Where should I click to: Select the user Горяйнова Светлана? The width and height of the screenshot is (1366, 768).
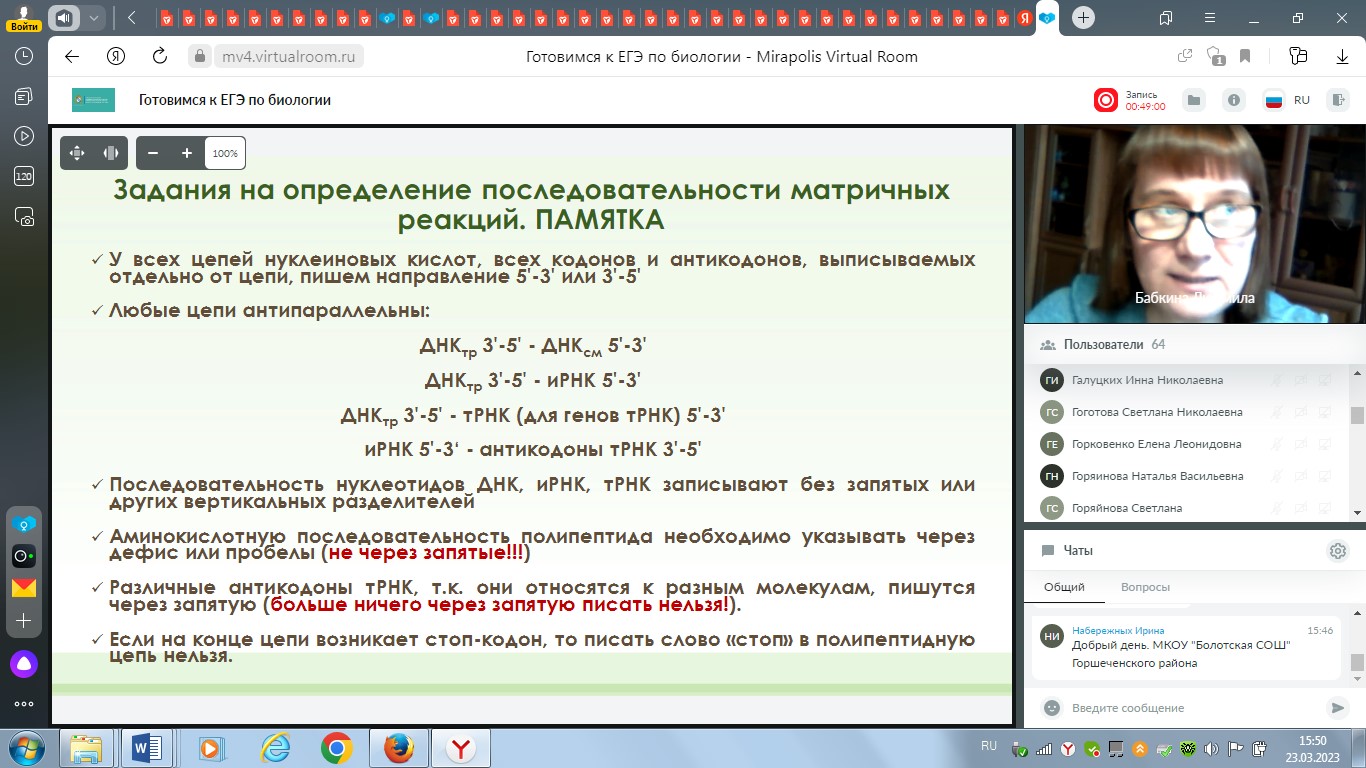(1127, 508)
